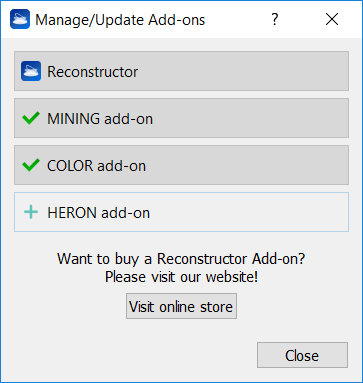Viewport: 363px width, 383px height.
Task: Open help via the question mark button
Action: tap(274, 19)
